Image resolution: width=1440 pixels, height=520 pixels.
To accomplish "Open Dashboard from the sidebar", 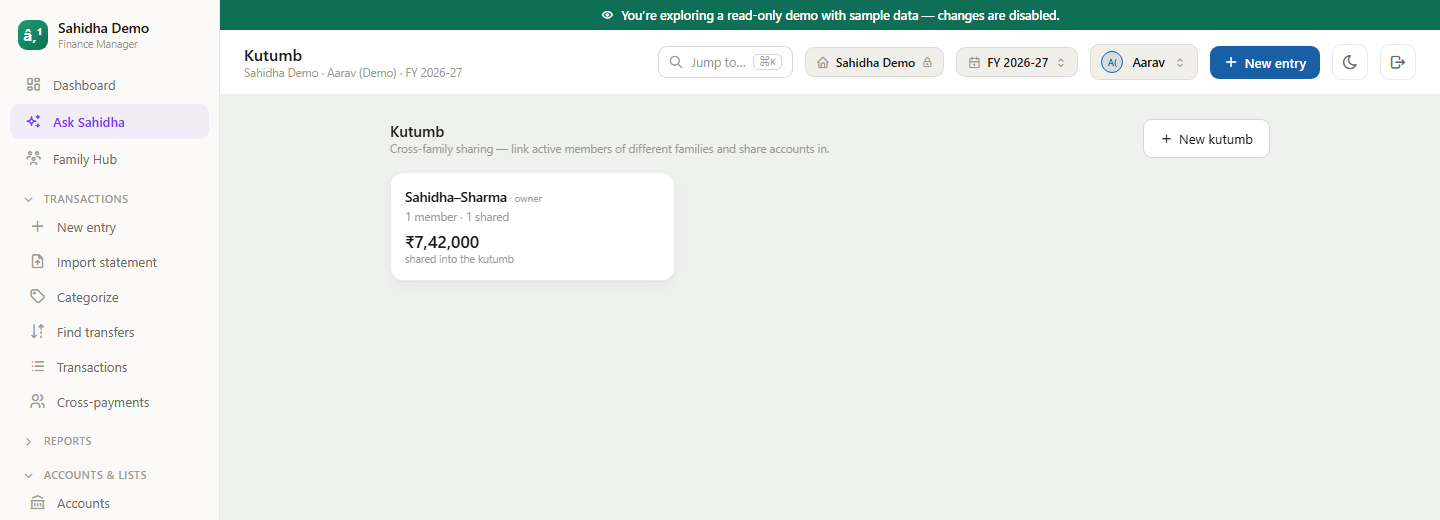I will 110,85.
